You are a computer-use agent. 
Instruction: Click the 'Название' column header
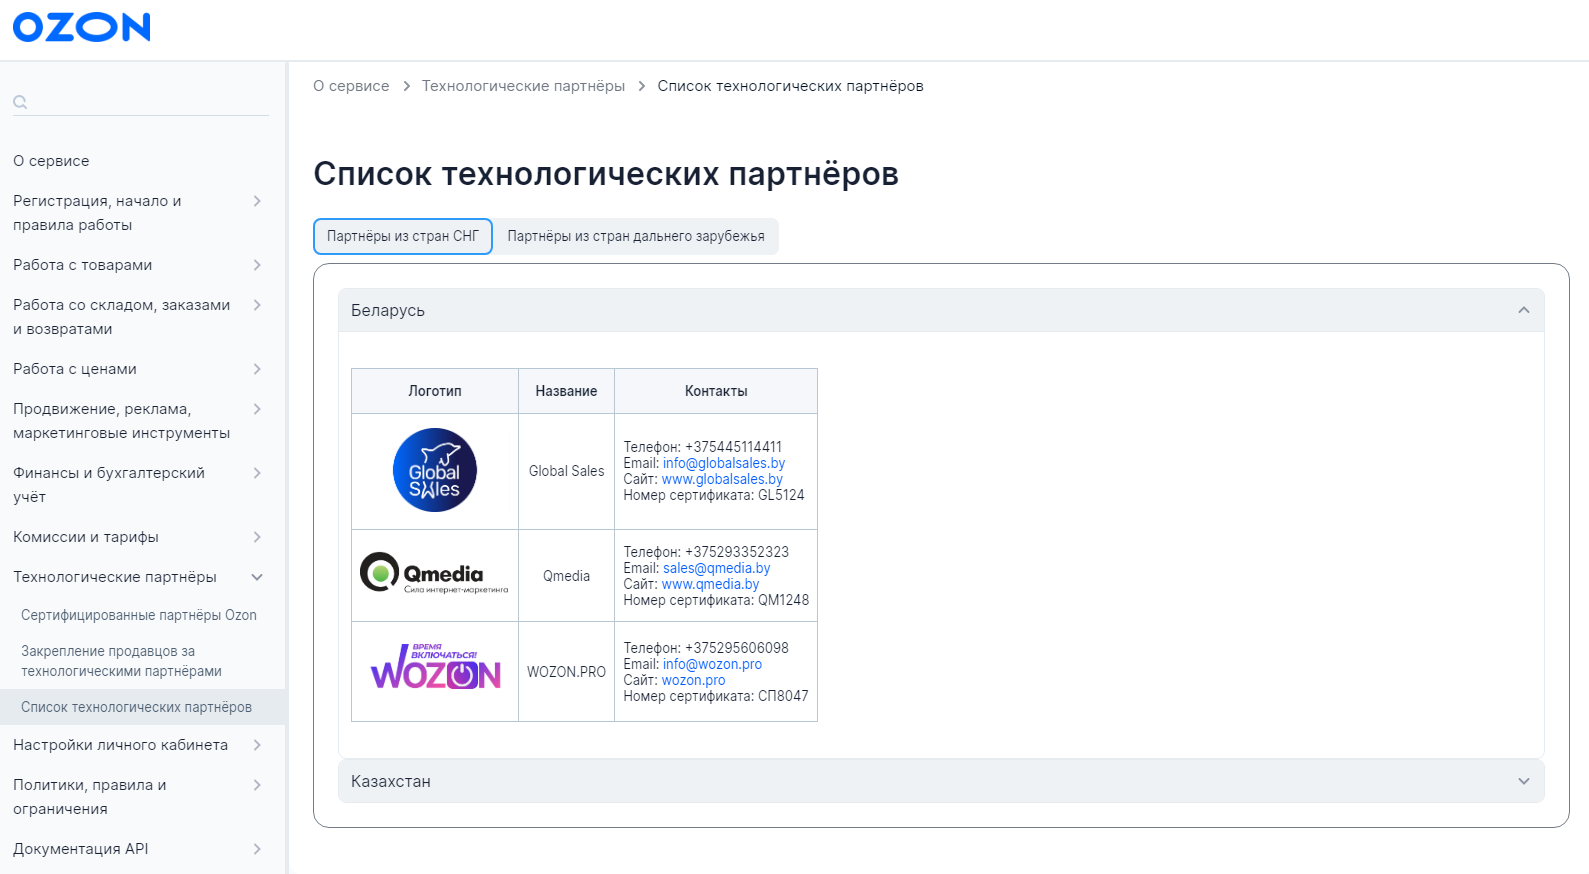tap(566, 391)
